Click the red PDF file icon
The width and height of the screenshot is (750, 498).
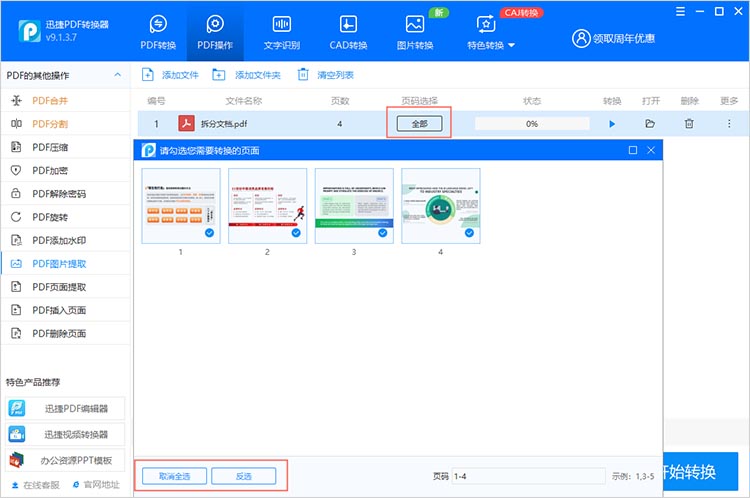186,123
